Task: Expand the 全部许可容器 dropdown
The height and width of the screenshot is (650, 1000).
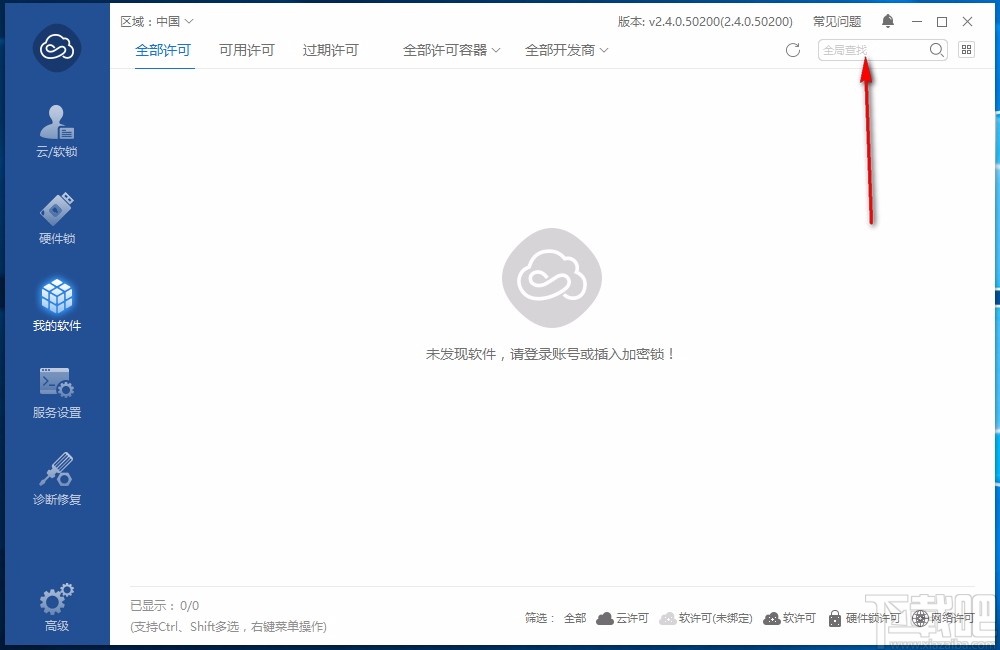Action: pyautogui.click(x=451, y=48)
